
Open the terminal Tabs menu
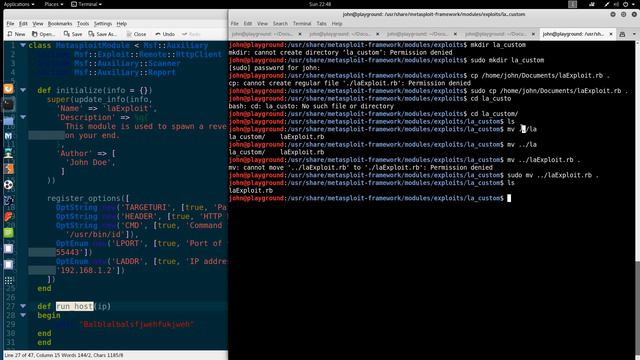coord(321,24)
